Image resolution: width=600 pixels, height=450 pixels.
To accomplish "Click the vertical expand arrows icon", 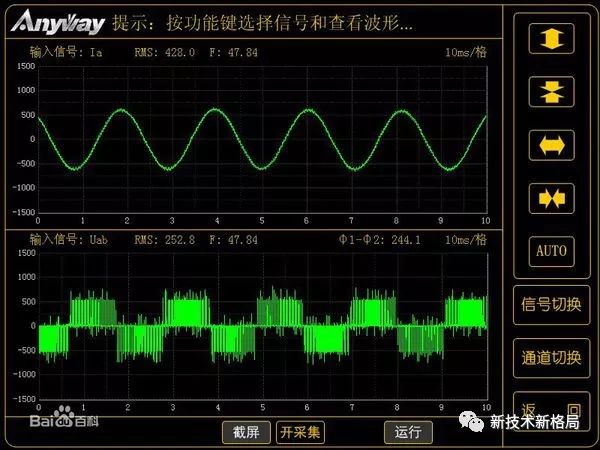I will [x=551, y=39].
